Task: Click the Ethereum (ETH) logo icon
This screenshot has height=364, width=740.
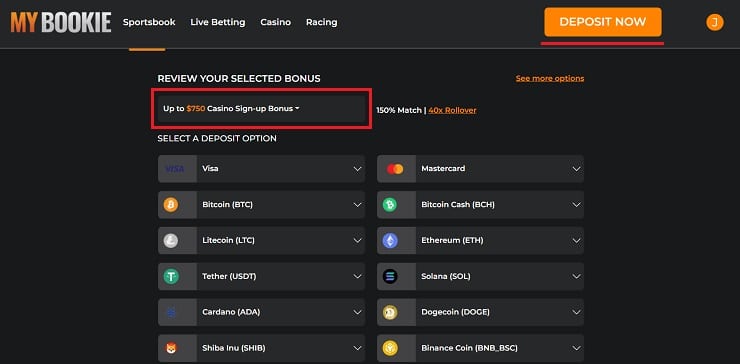Action: (390, 240)
